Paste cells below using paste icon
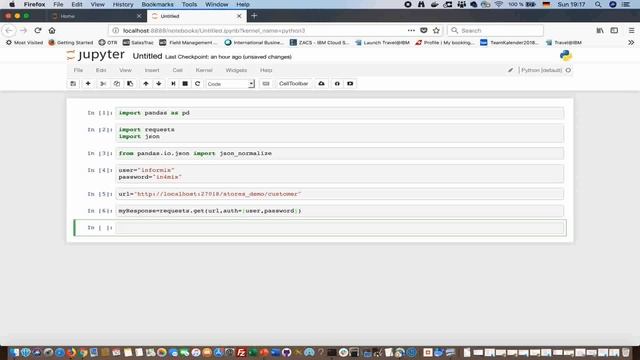This screenshot has width=640, height=360. (x=130, y=84)
